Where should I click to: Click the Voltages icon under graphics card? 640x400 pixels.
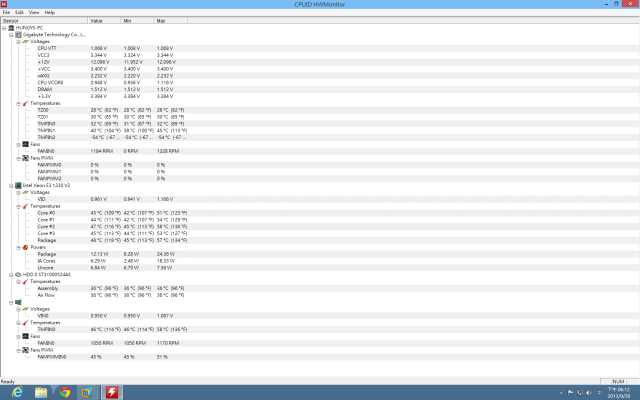pyautogui.click(x=25, y=309)
